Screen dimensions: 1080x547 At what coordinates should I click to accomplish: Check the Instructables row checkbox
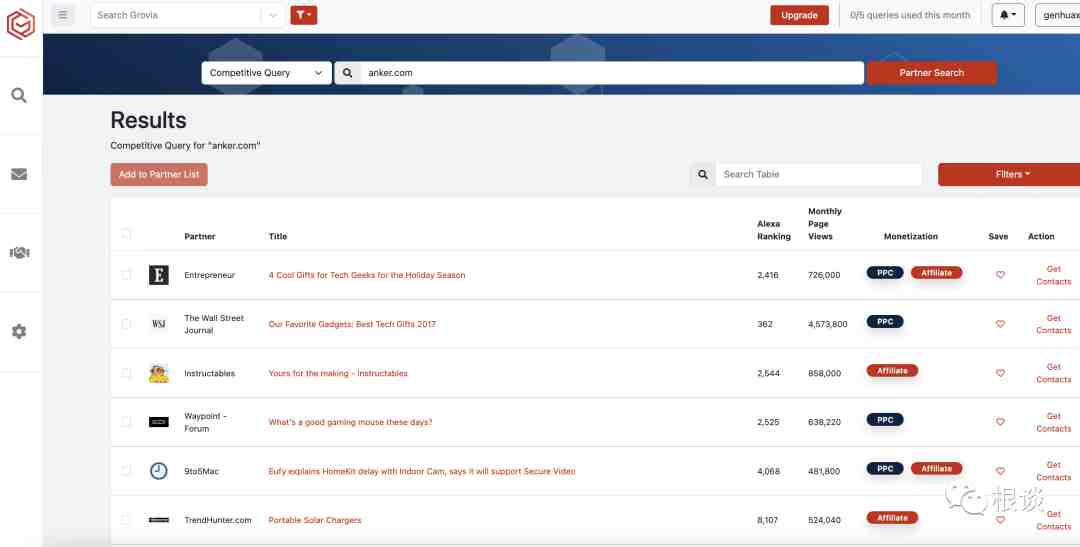pyautogui.click(x=126, y=373)
